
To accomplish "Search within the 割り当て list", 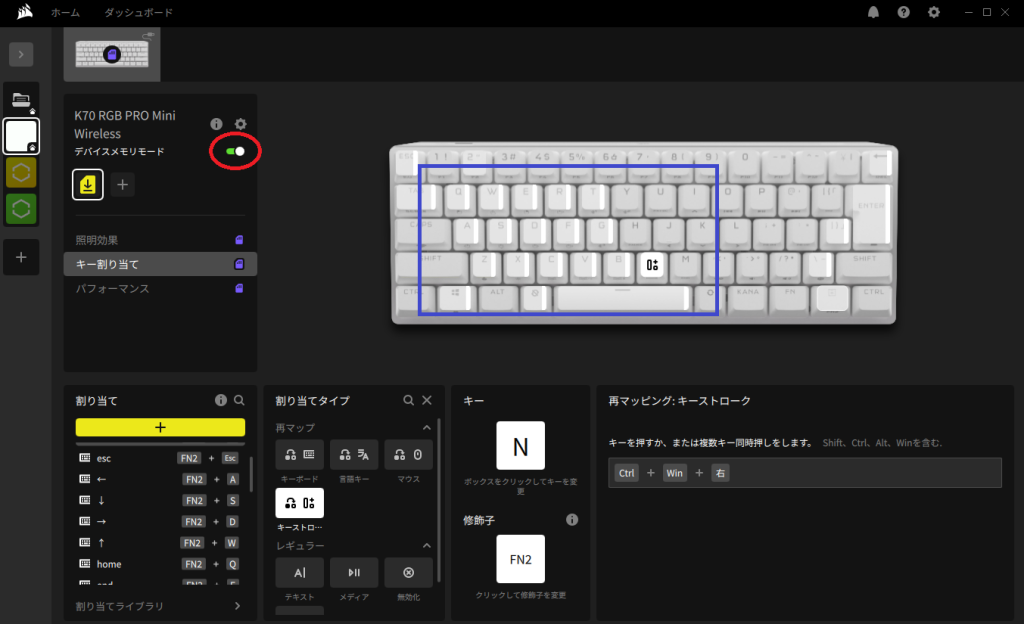I will [239, 400].
